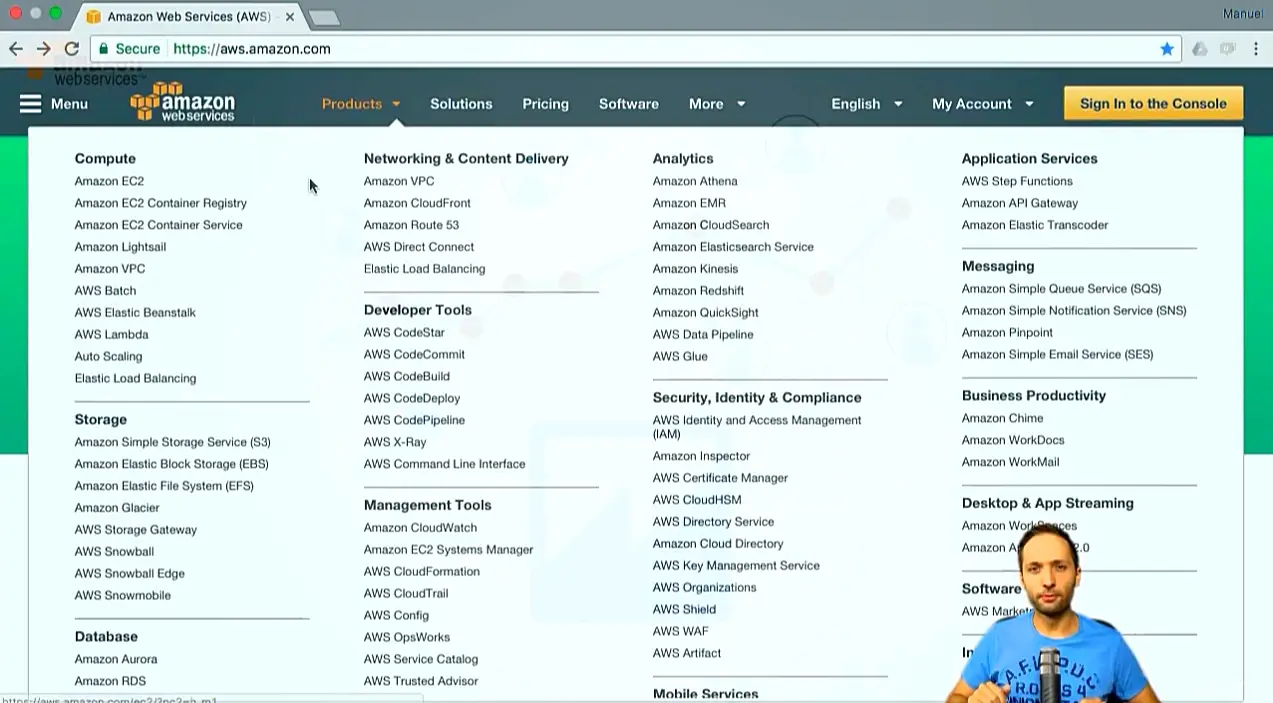
Task: Open AWS Batch under Compute
Action: (x=105, y=291)
